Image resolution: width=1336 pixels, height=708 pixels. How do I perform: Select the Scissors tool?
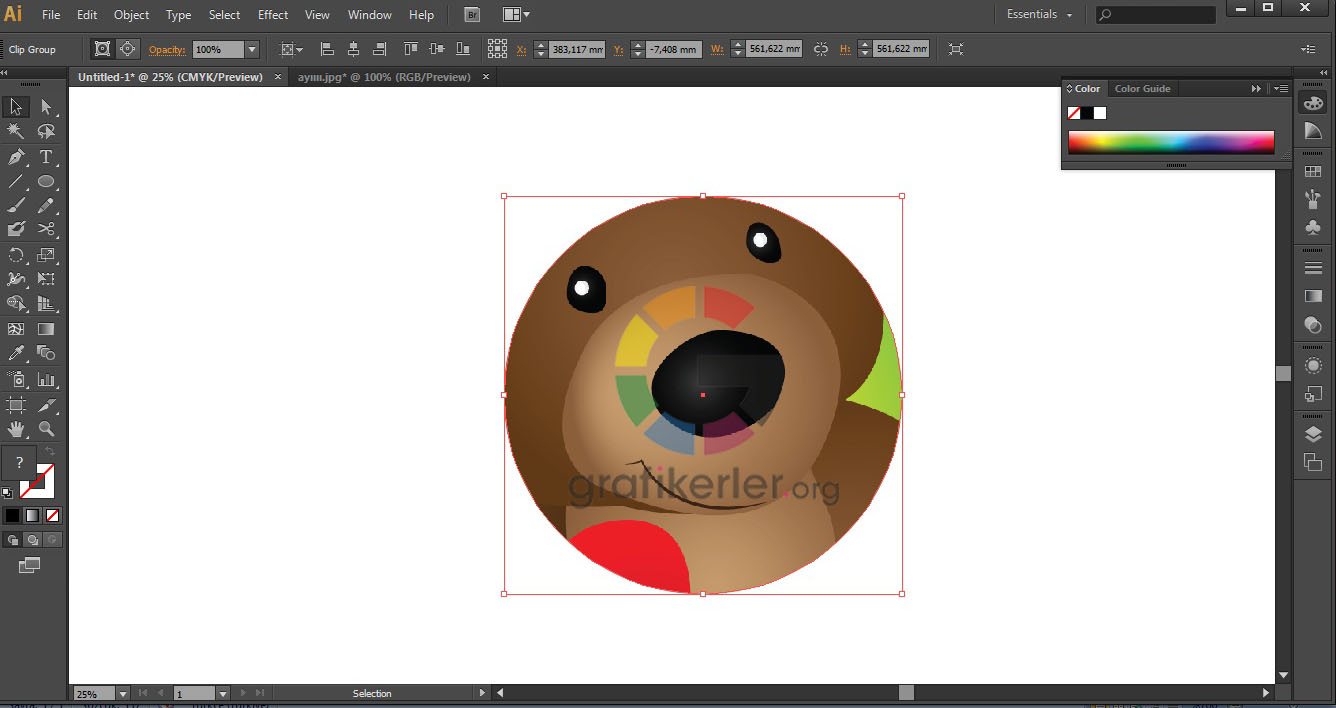(46, 229)
